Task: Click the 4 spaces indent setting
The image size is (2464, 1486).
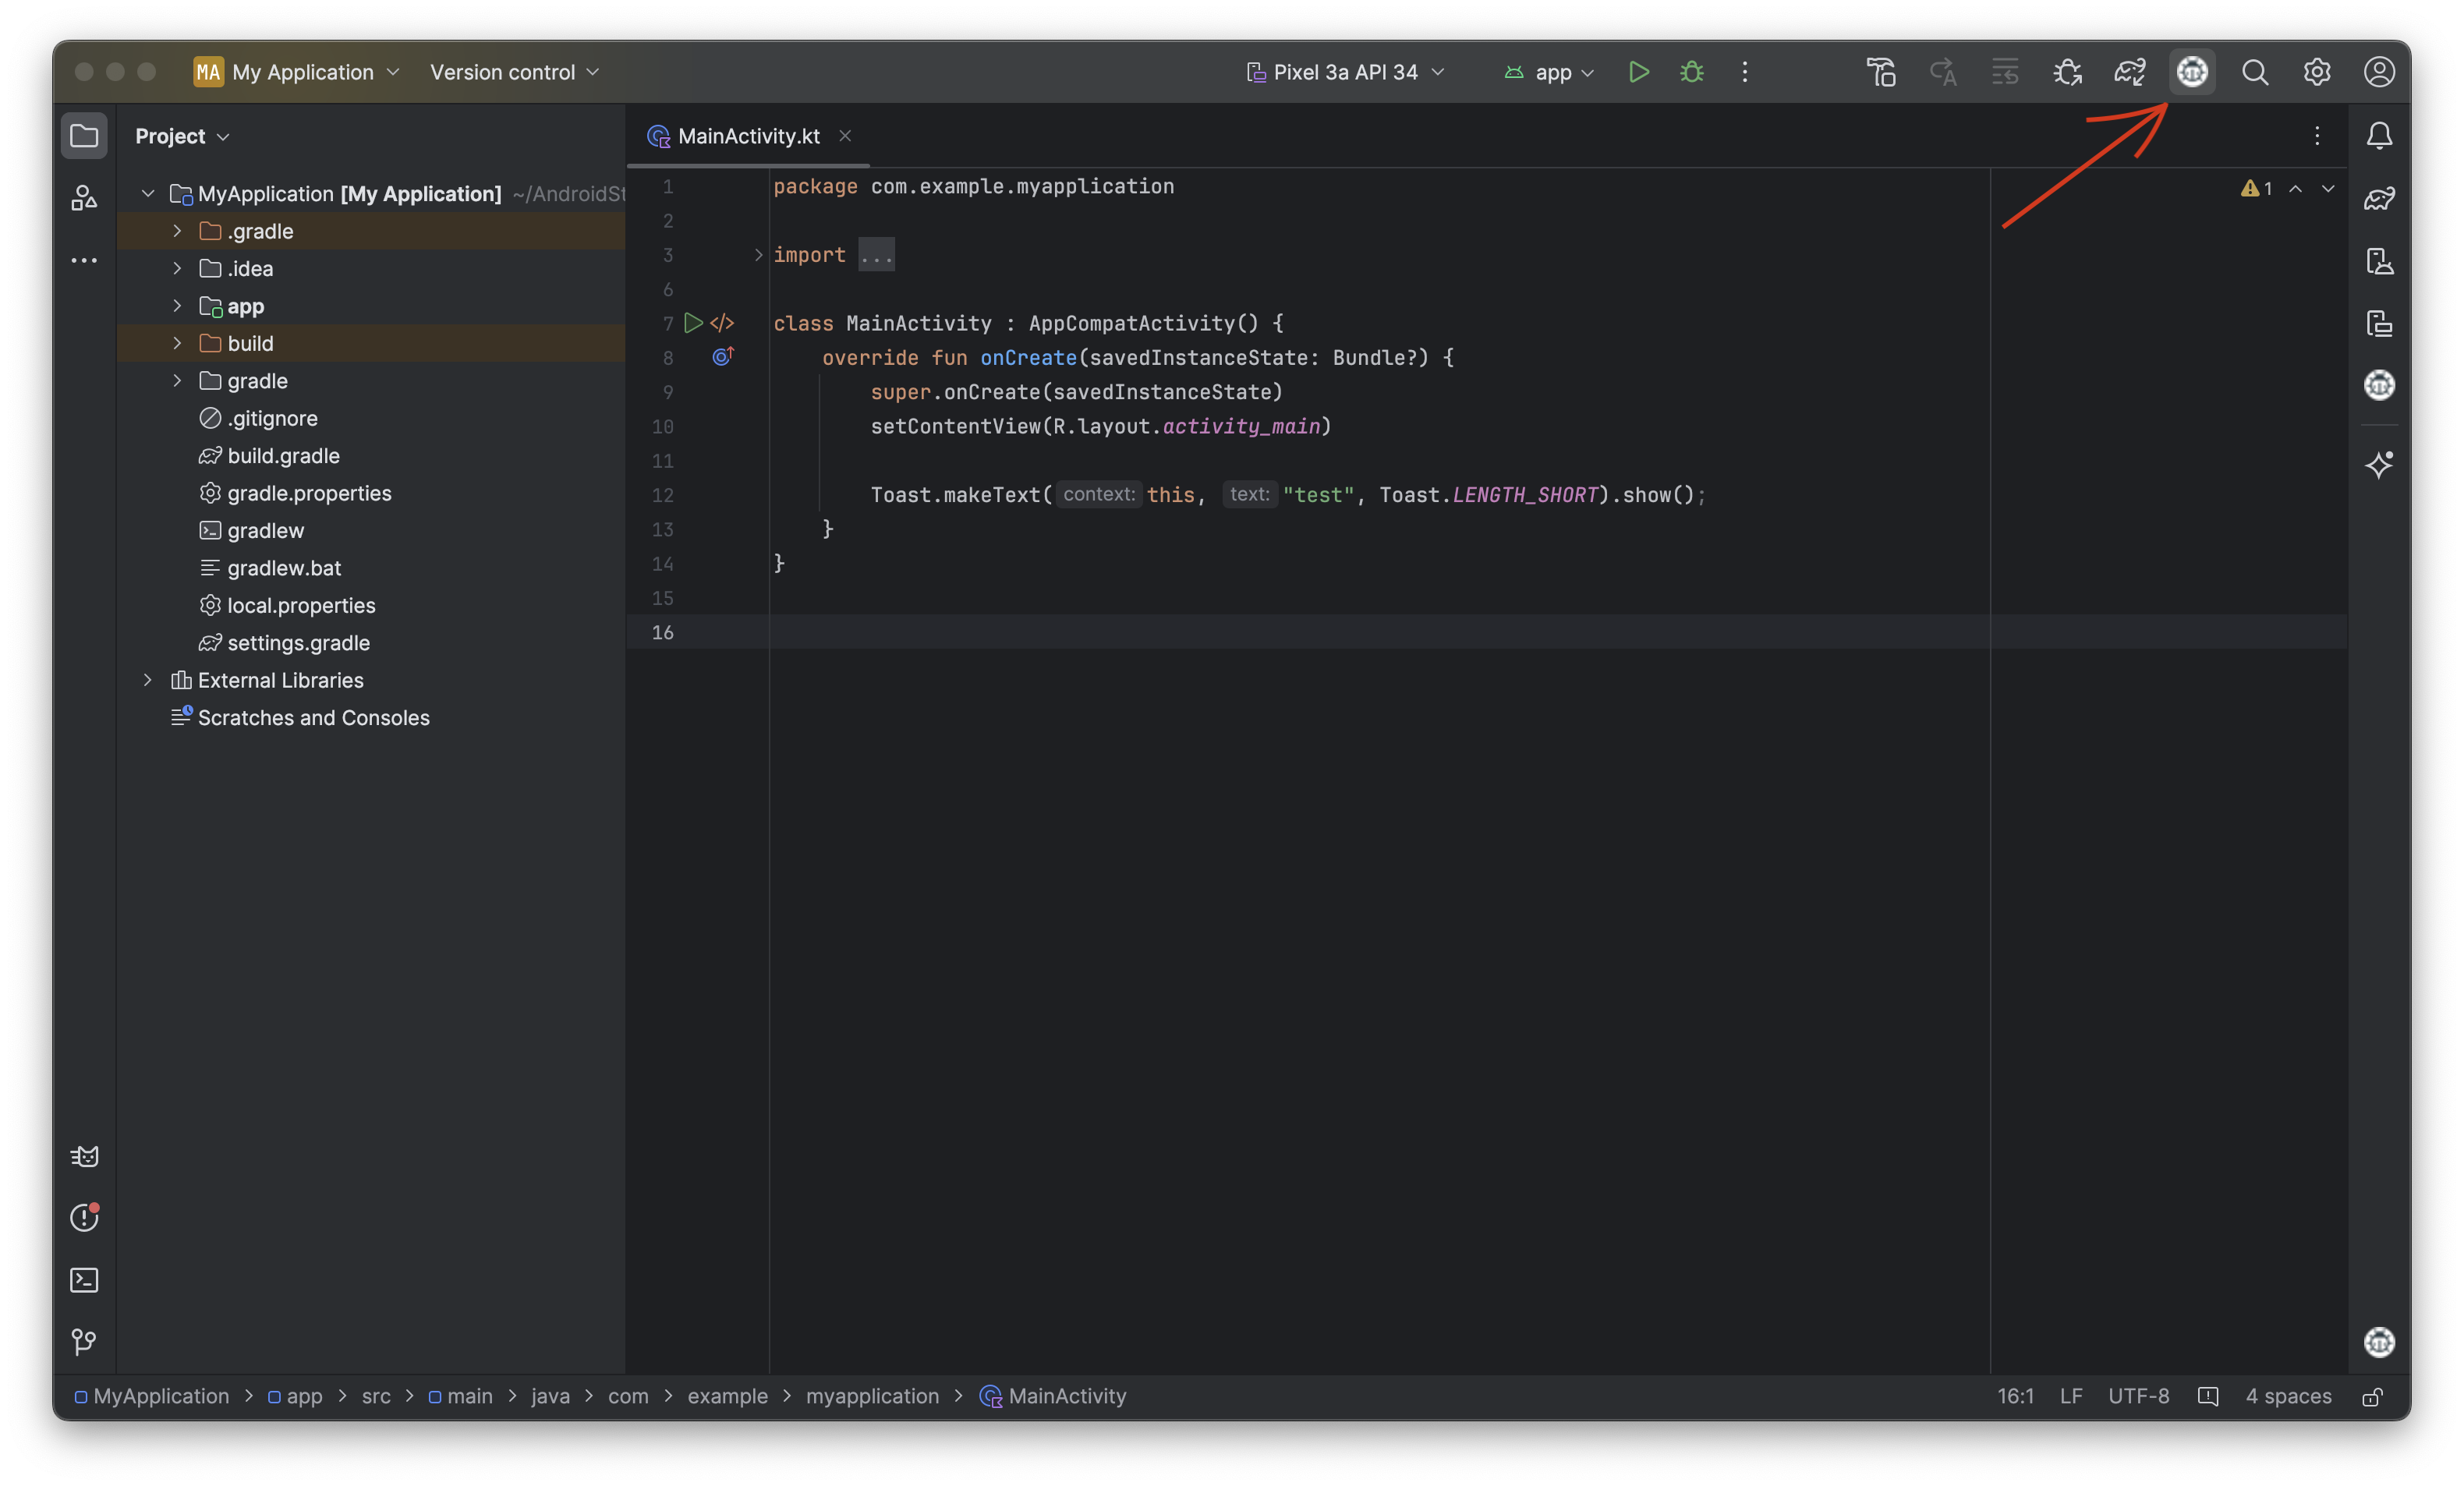Action: (2288, 1396)
